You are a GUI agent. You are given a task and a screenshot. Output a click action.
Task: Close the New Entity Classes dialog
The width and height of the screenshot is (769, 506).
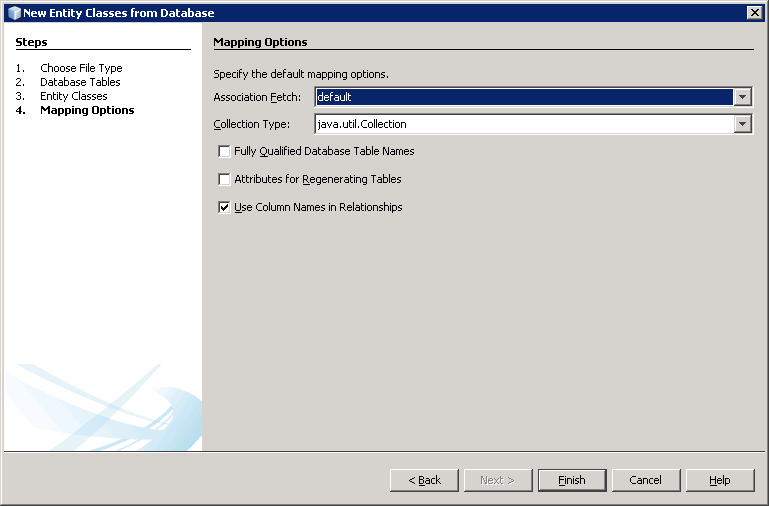point(754,13)
